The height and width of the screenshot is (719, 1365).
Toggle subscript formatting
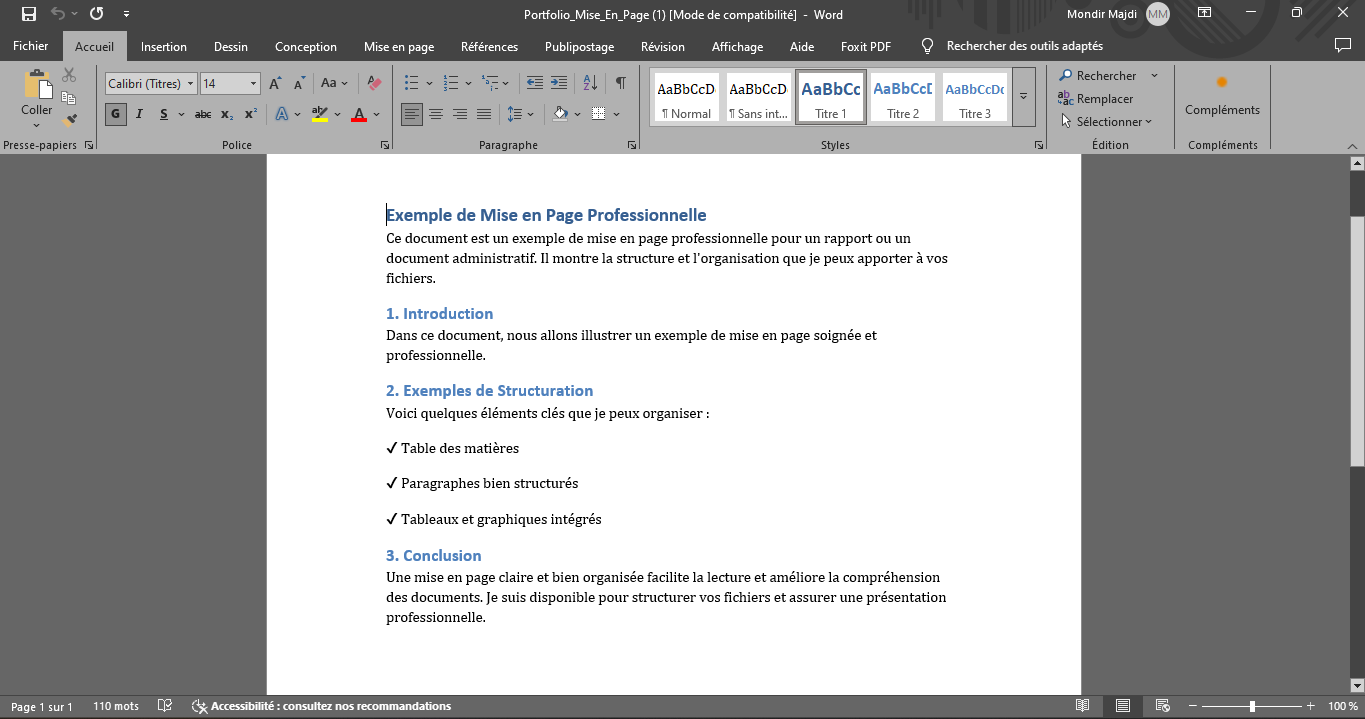pos(227,114)
